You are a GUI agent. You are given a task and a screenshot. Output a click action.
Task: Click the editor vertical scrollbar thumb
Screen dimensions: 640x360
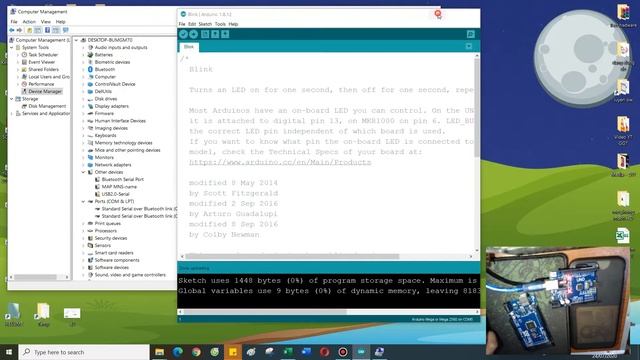476,108
